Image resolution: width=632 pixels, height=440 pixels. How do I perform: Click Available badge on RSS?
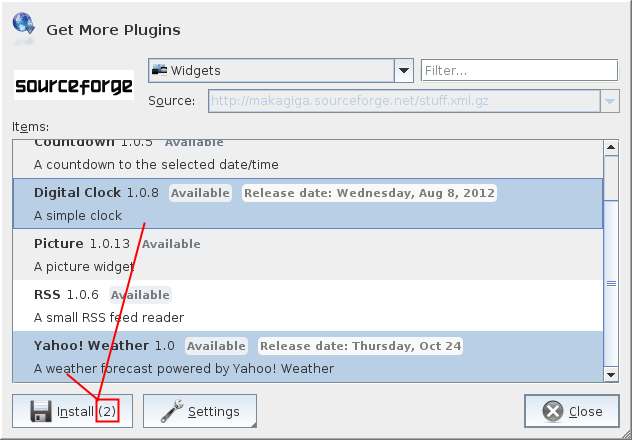[x=140, y=295]
